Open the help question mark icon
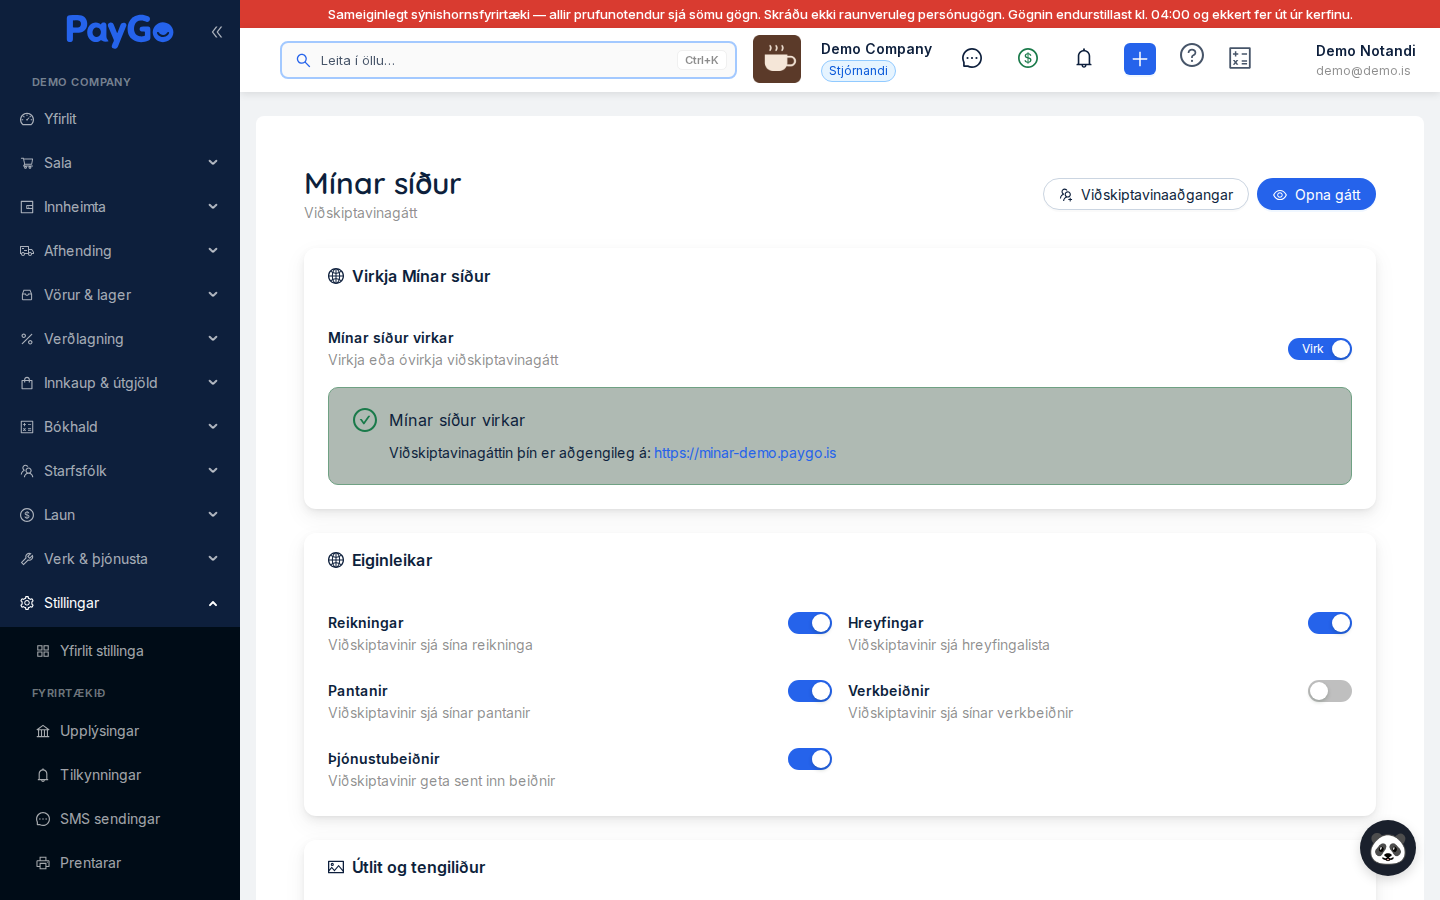 click(x=1192, y=55)
